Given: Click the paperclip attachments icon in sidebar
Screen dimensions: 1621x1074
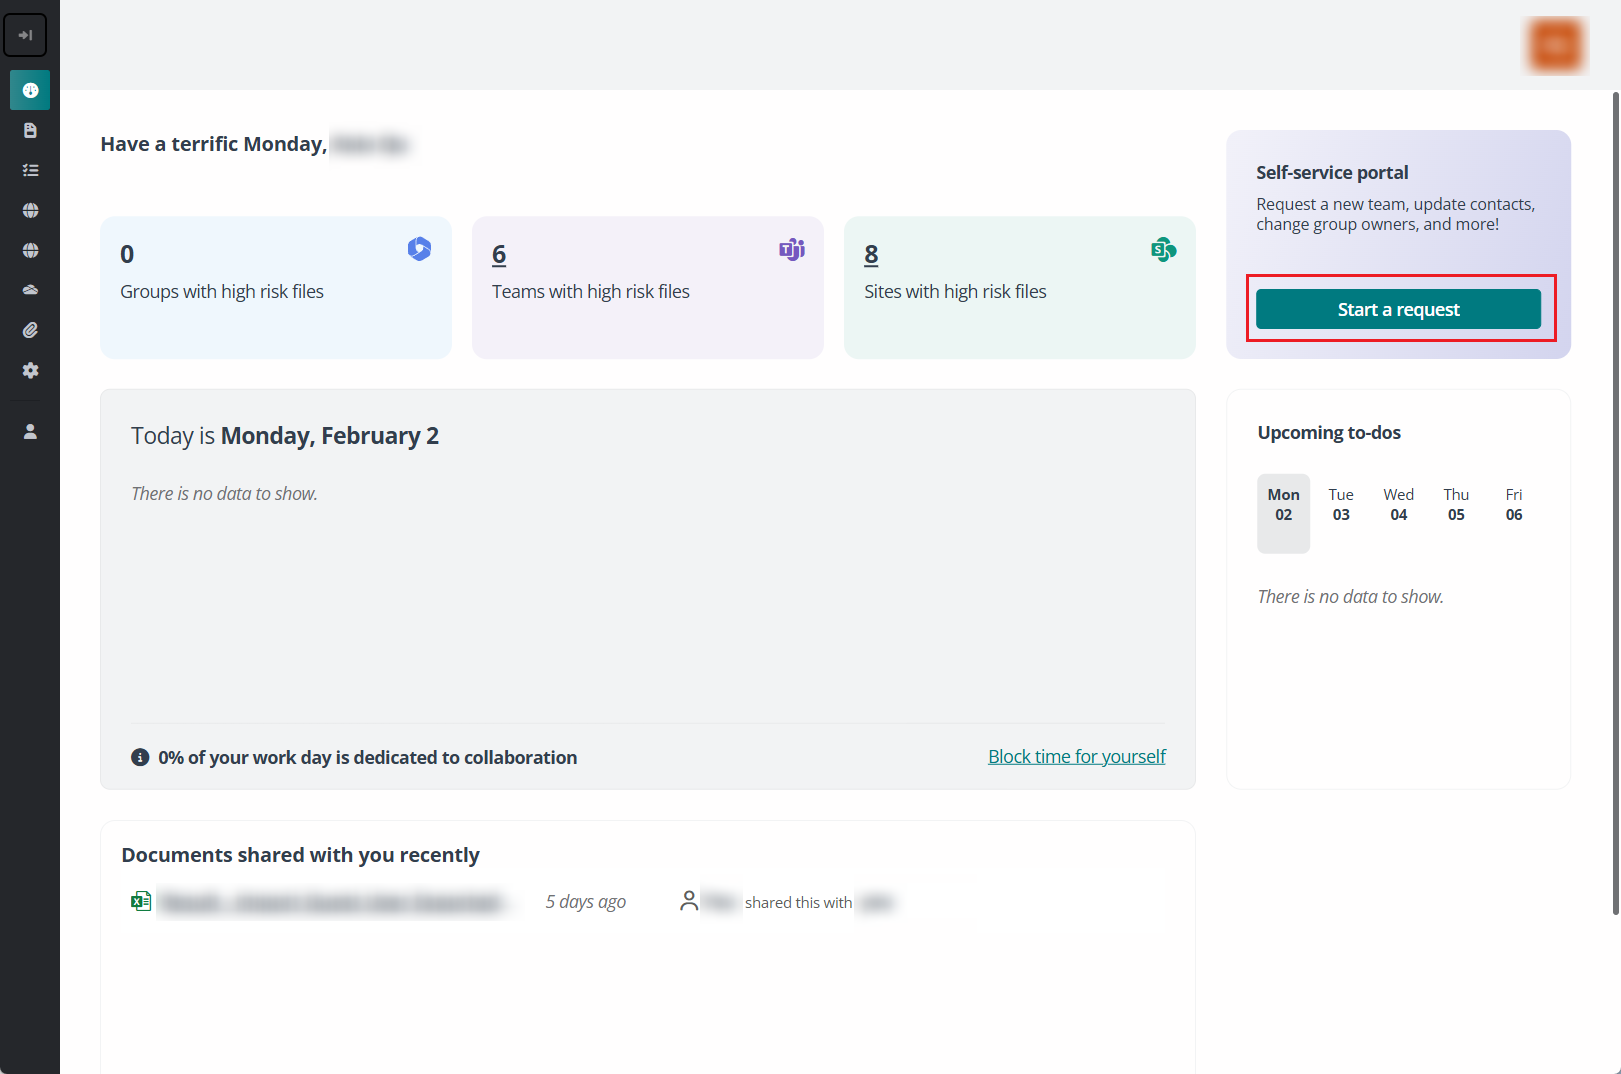Looking at the screenshot, I should [30, 330].
